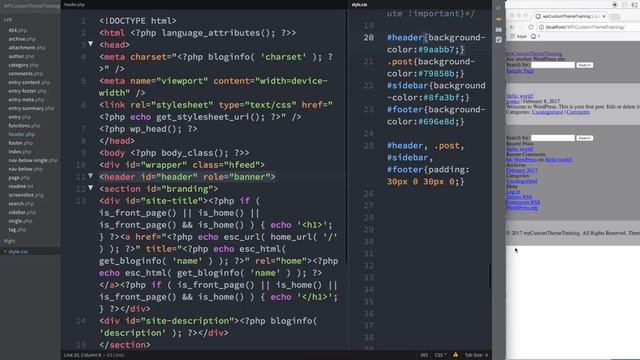Open entry.php in the file tree

click(x=20, y=117)
